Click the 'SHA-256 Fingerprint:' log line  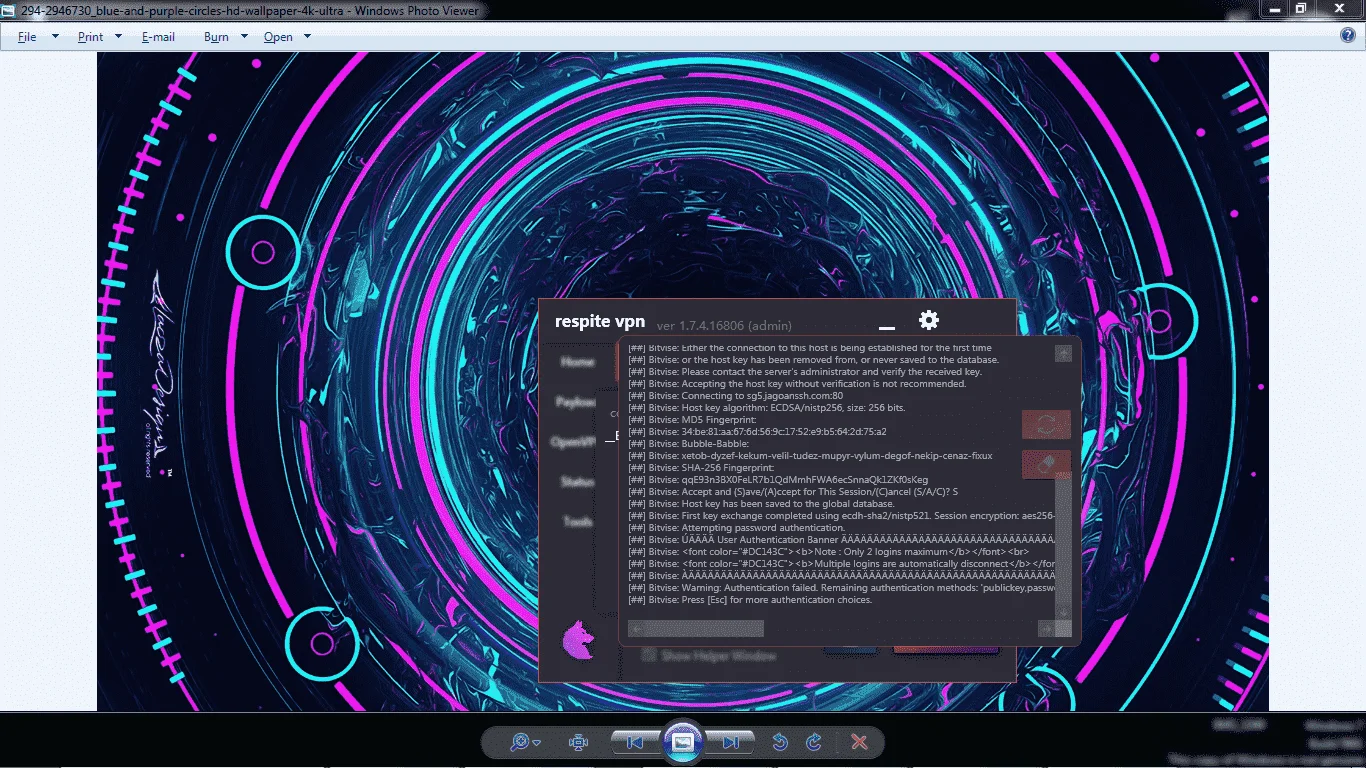700,468
